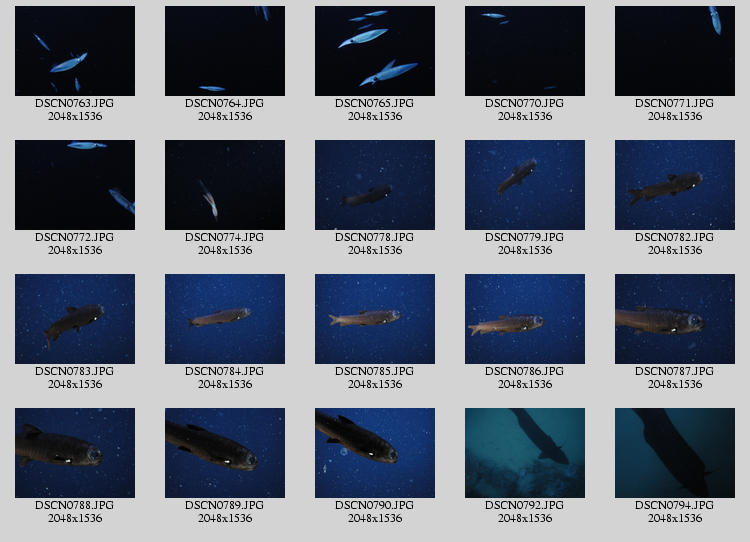The image size is (750, 542).
Task: Choose the DSCN0774.JPG thumbnail
Action: coord(224,185)
